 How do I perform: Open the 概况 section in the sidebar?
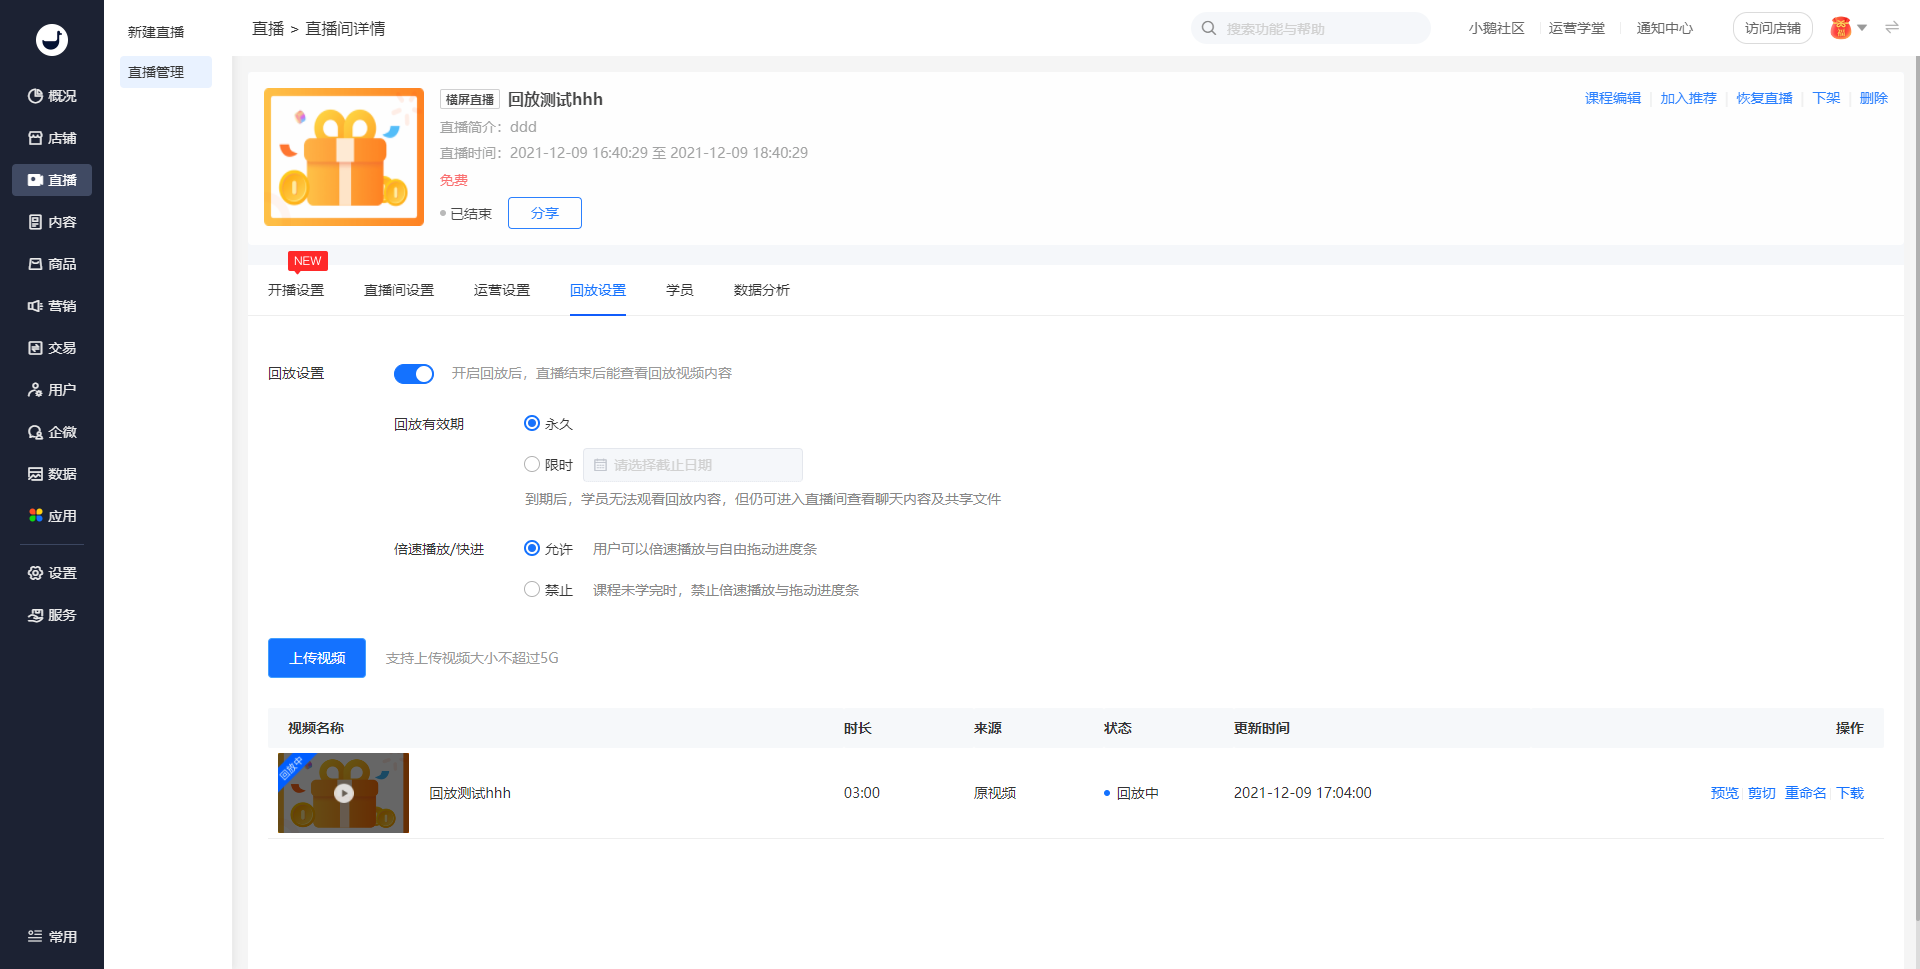click(52, 96)
